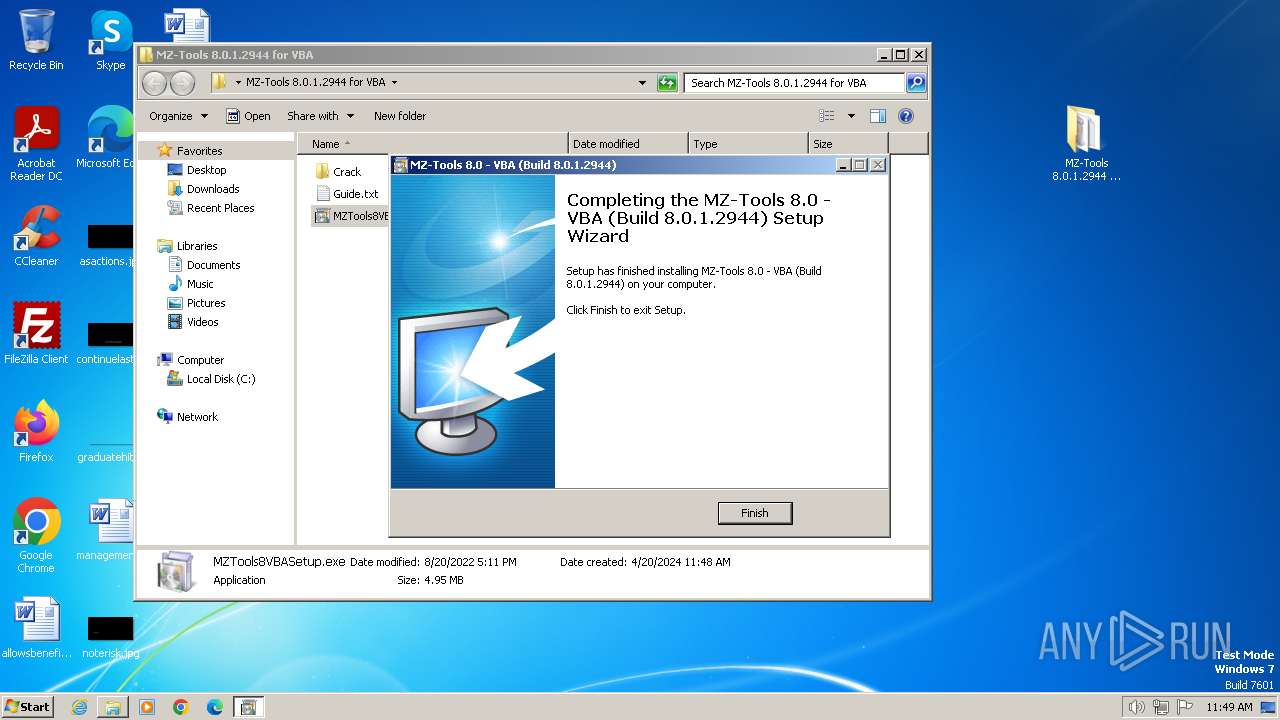The image size is (1280, 720).
Task: Open Microsoft Edge from the taskbar
Action: pyautogui.click(x=215, y=707)
